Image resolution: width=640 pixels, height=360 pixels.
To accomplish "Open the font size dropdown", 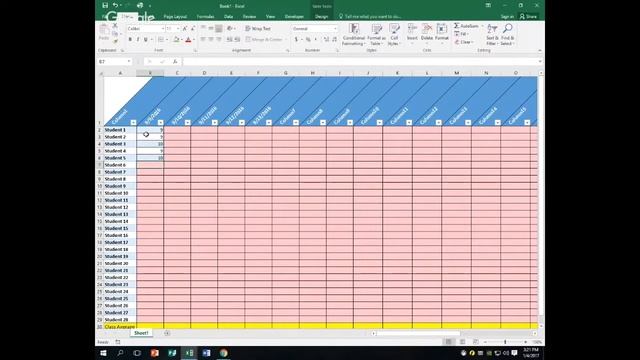I will (178, 29).
